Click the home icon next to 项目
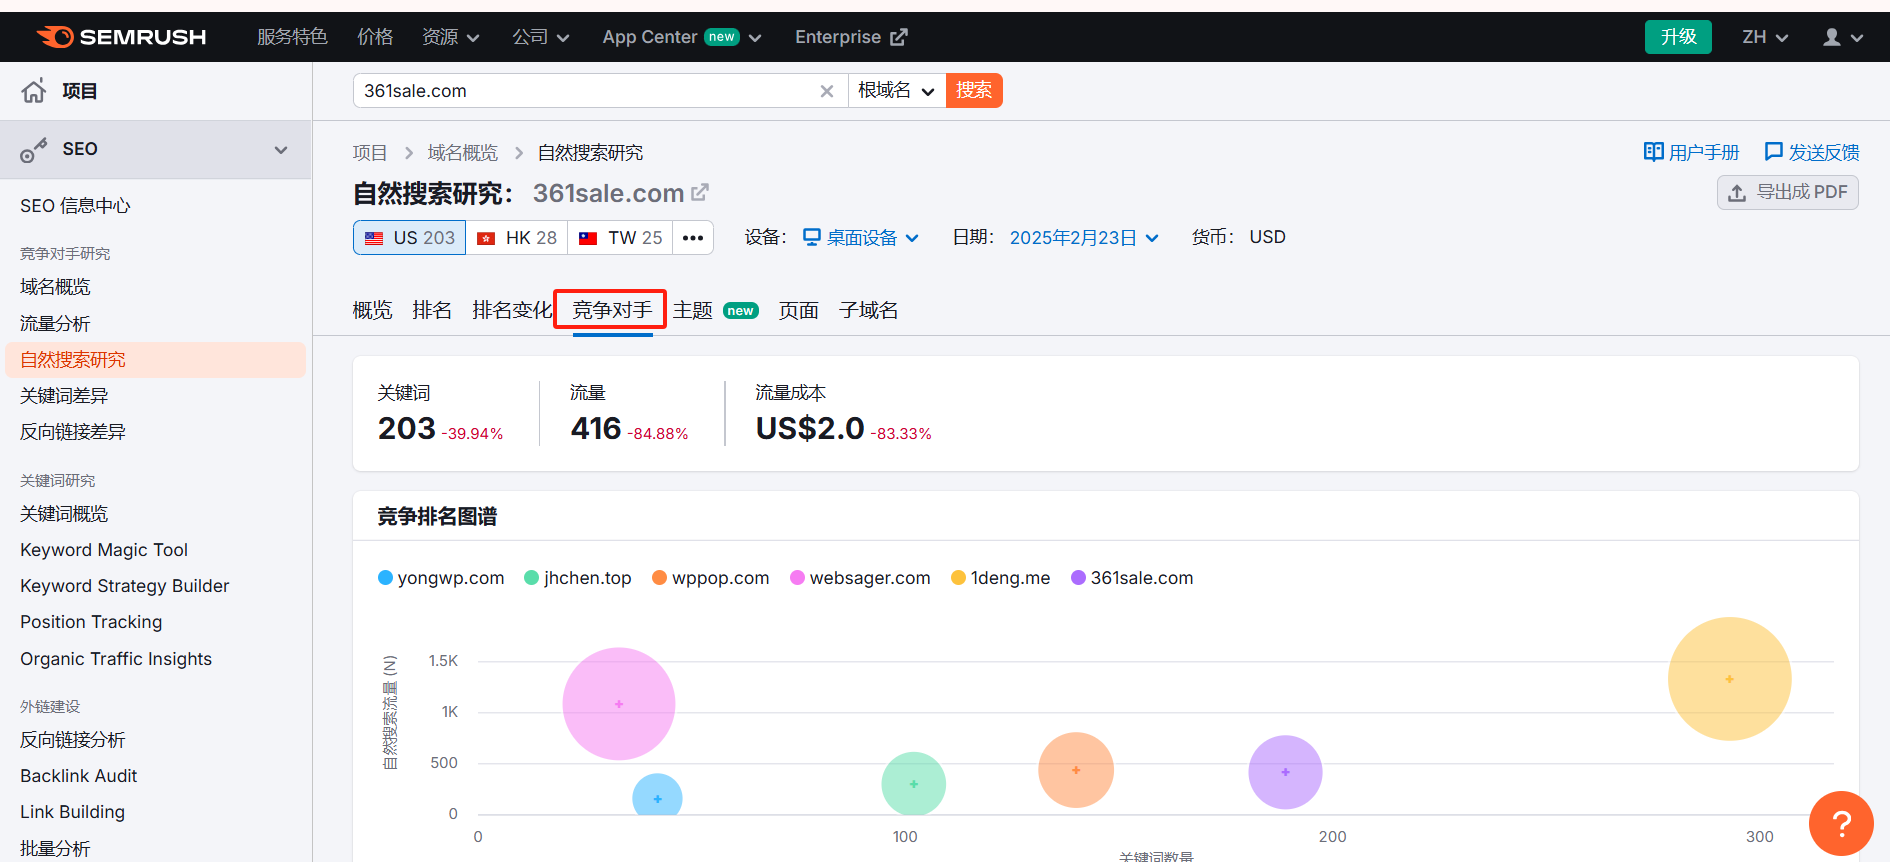1890x862 pixels. point(34,91)
